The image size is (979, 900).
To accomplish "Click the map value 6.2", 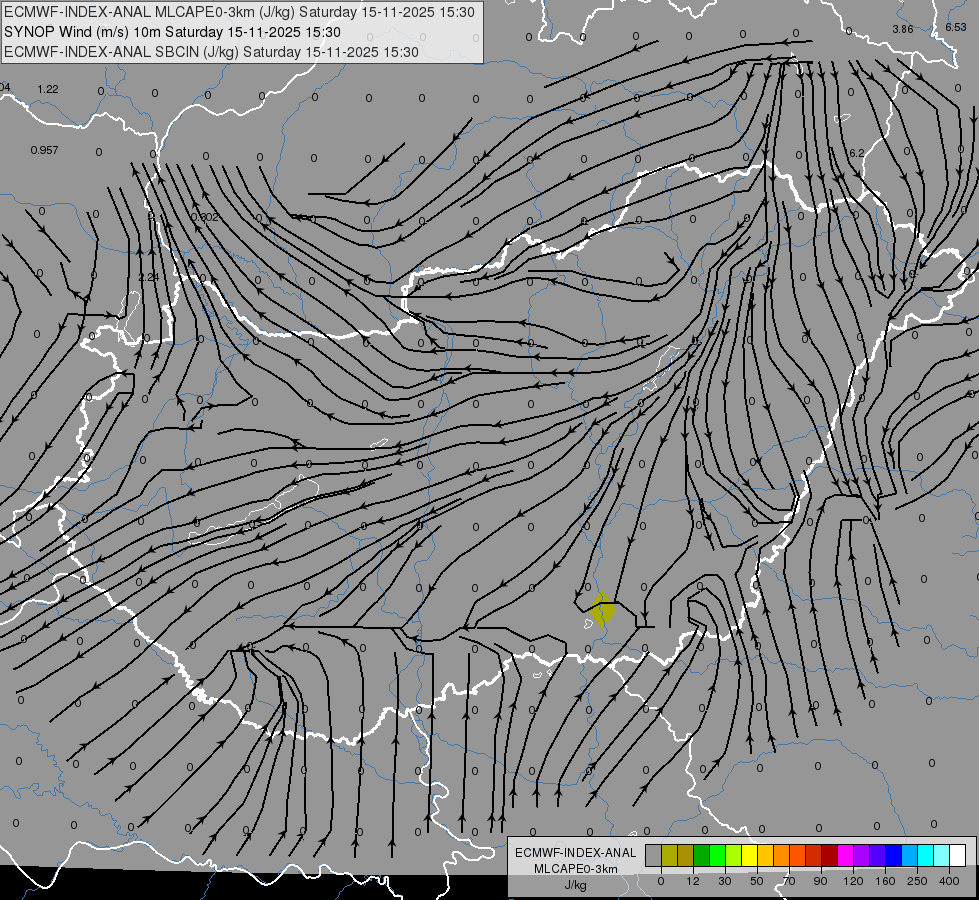I will 857,153.
